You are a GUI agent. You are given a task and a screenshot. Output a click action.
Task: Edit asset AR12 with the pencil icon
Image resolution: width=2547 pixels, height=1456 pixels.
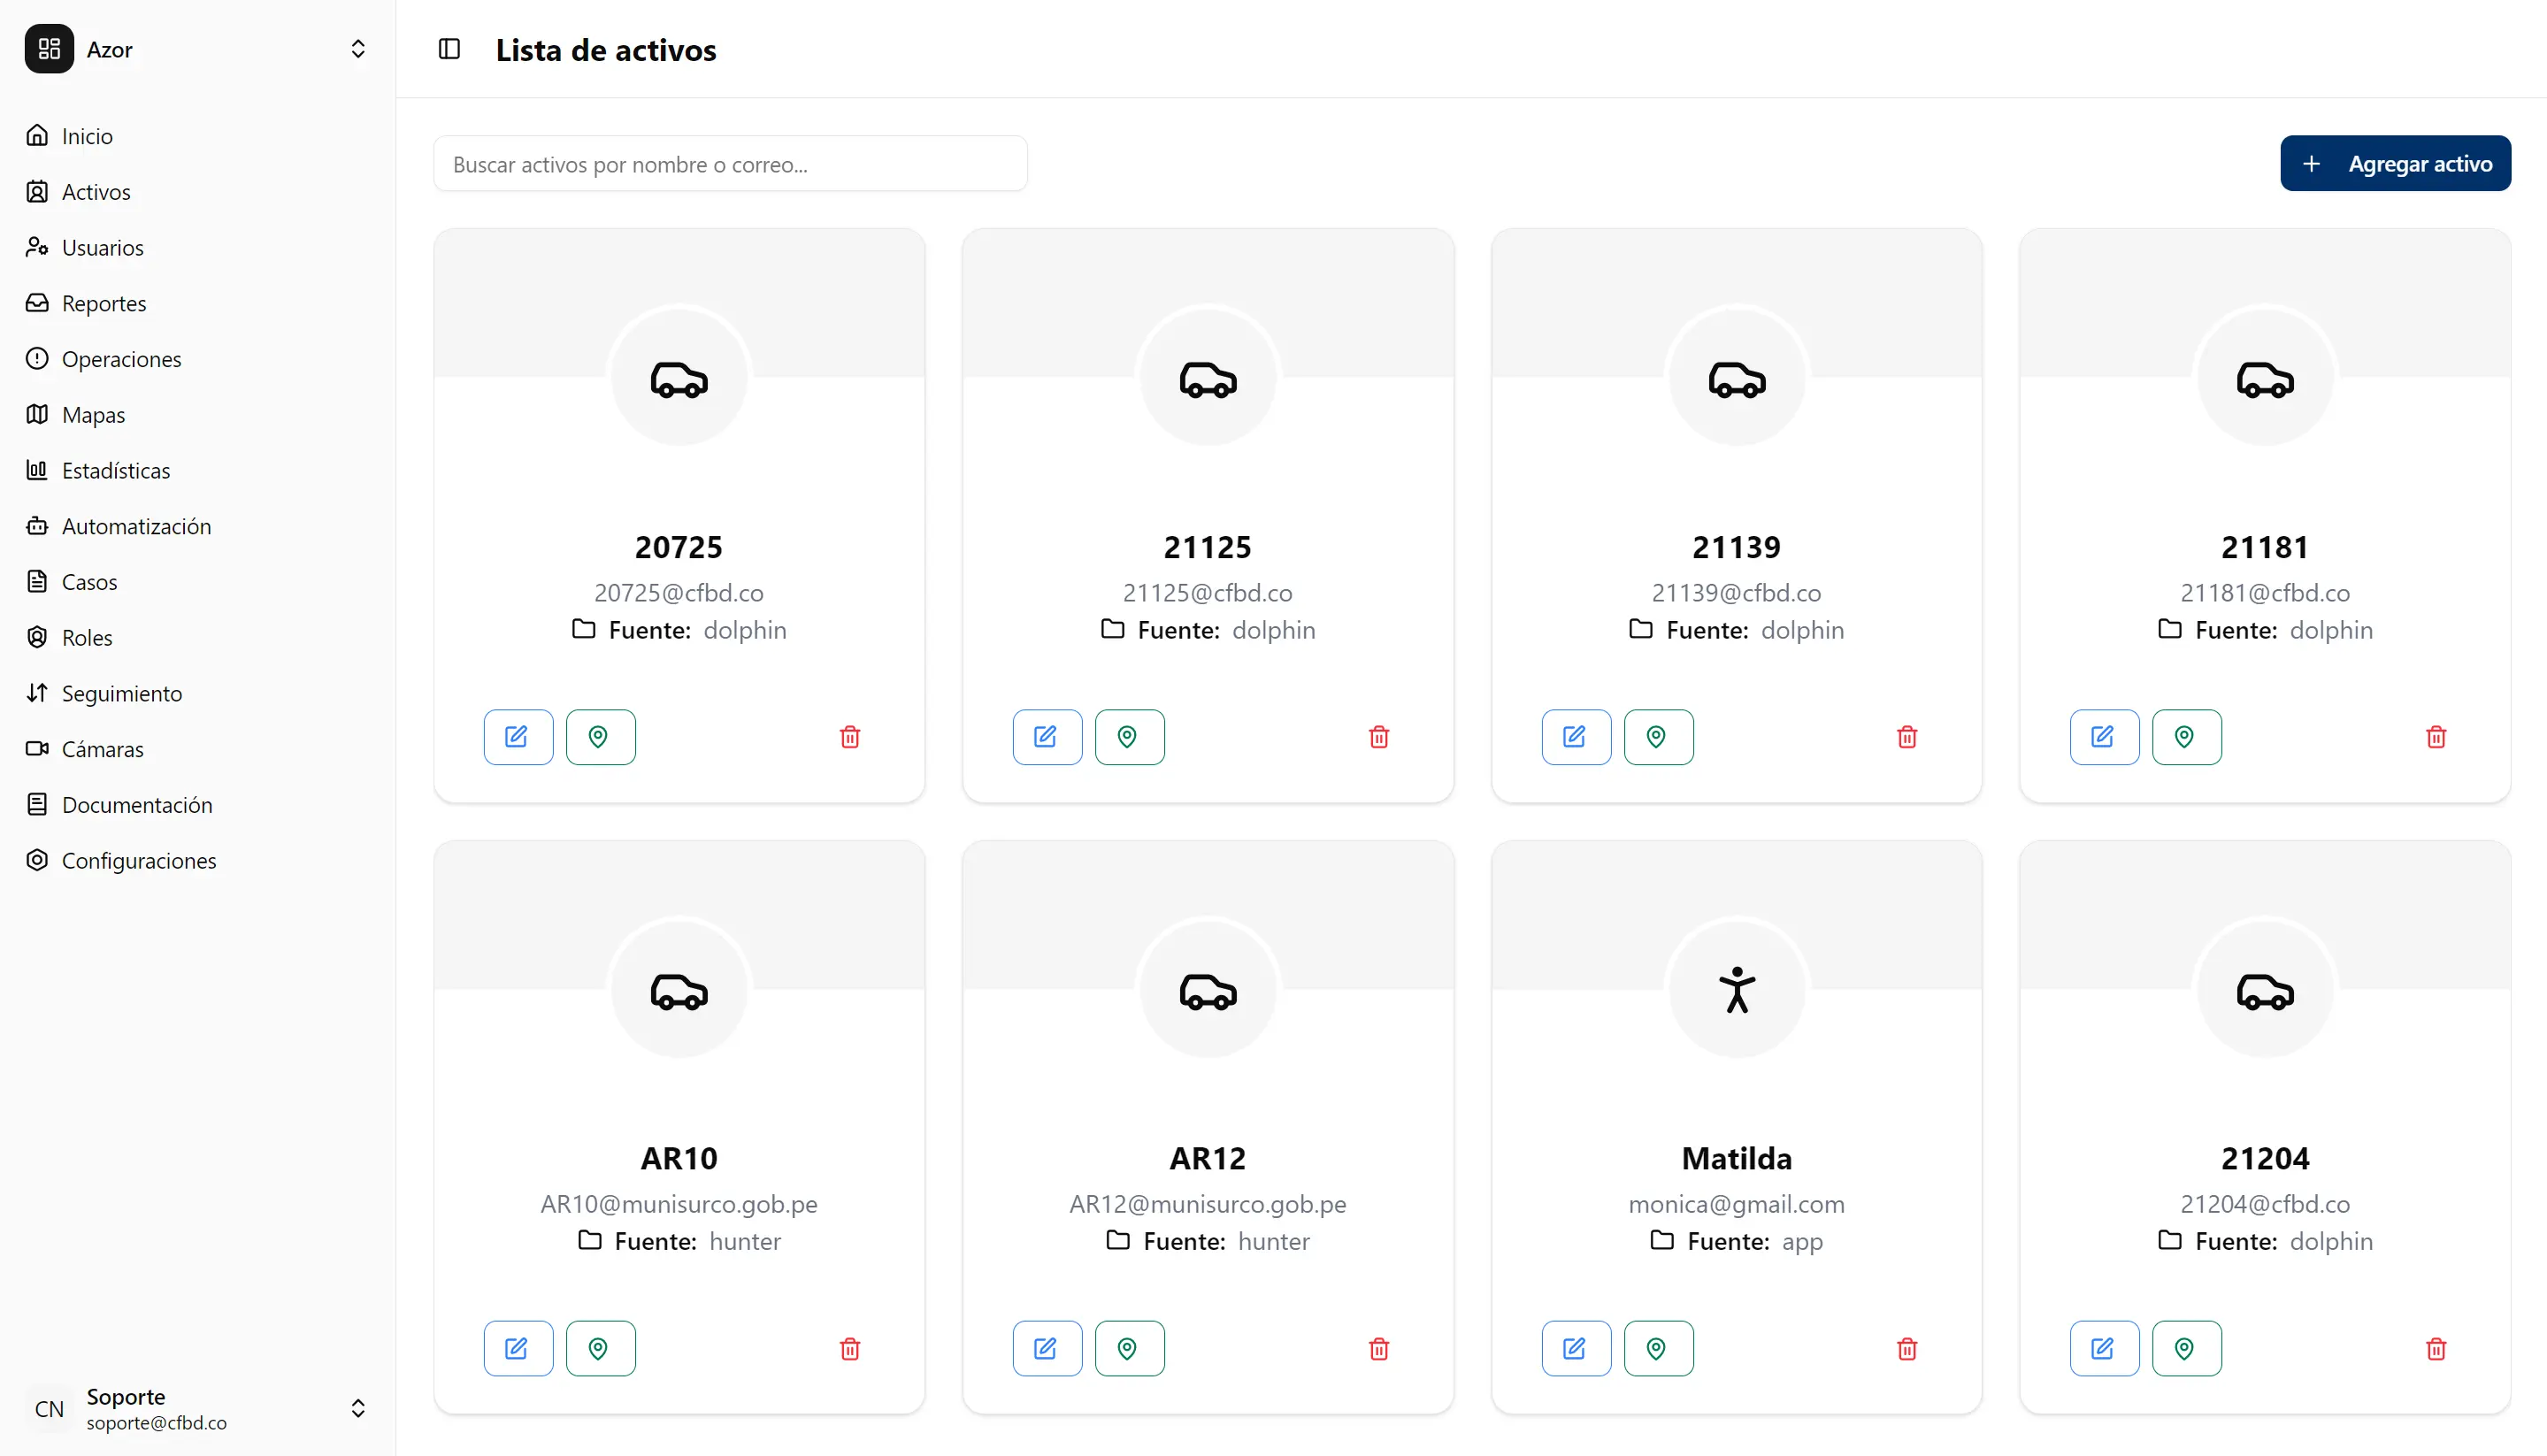point(1046,1348)
